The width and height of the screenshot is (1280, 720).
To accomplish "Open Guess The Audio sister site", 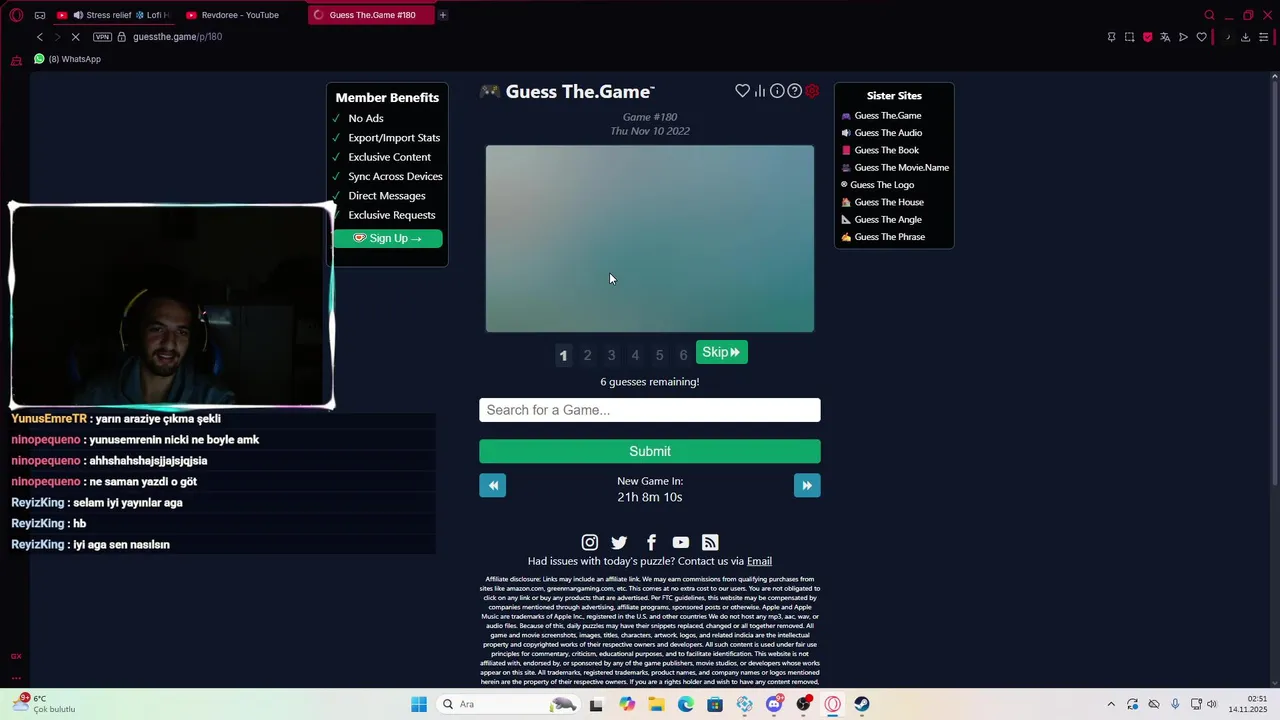I will pyautogui.click(x=881, y=133).
